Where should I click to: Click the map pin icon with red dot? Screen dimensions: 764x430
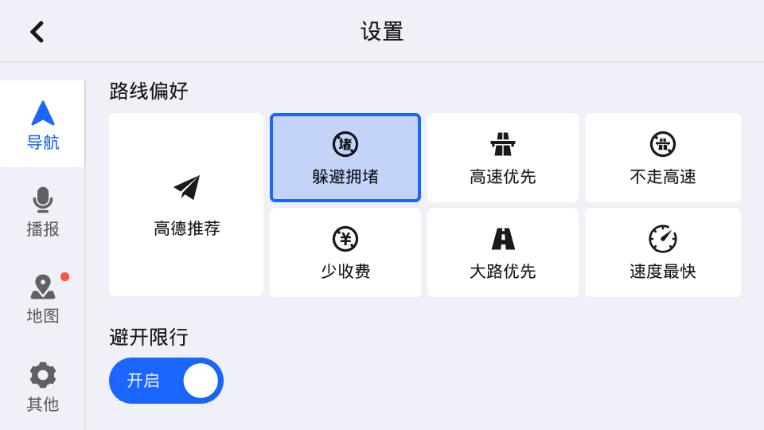[43, 288]
